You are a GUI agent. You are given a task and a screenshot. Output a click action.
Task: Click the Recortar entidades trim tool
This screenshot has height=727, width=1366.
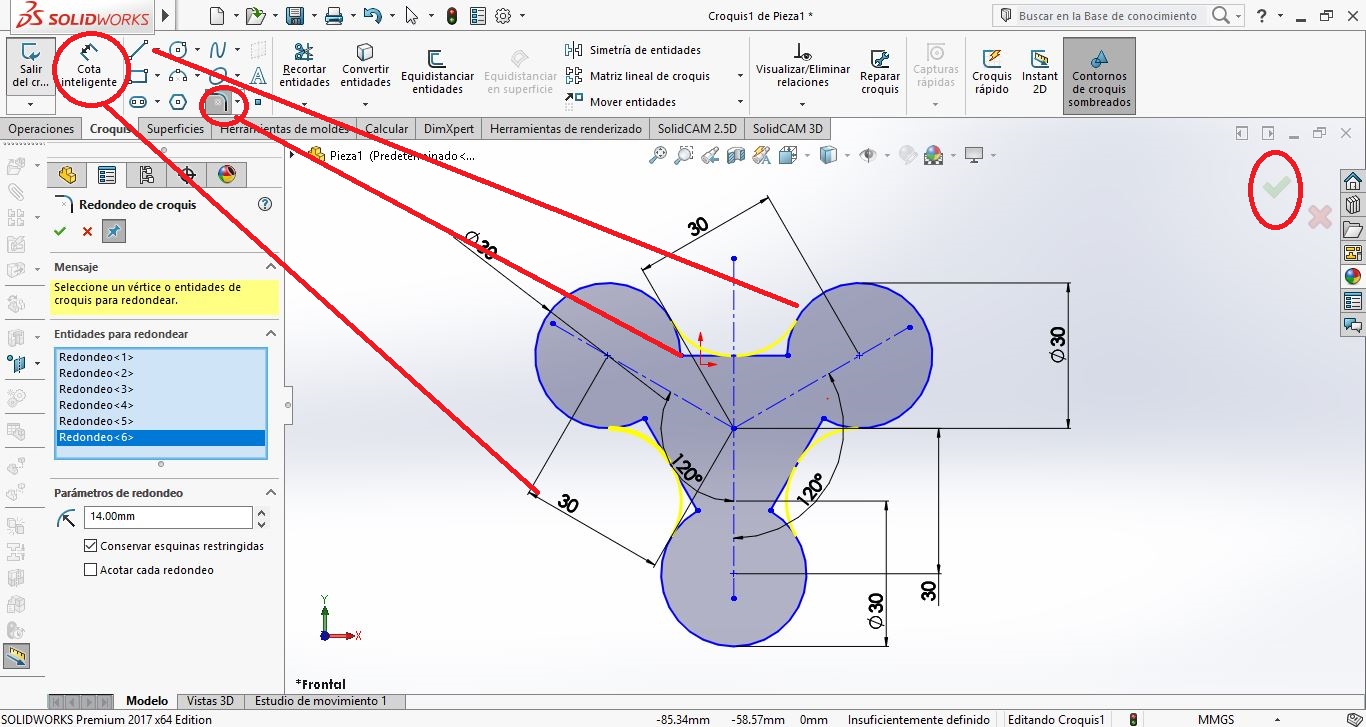(x=304, y=66)
